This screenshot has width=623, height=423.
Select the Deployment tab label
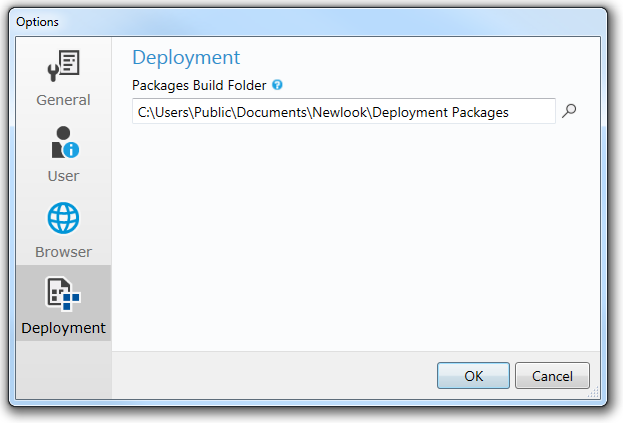click(63, 328)
